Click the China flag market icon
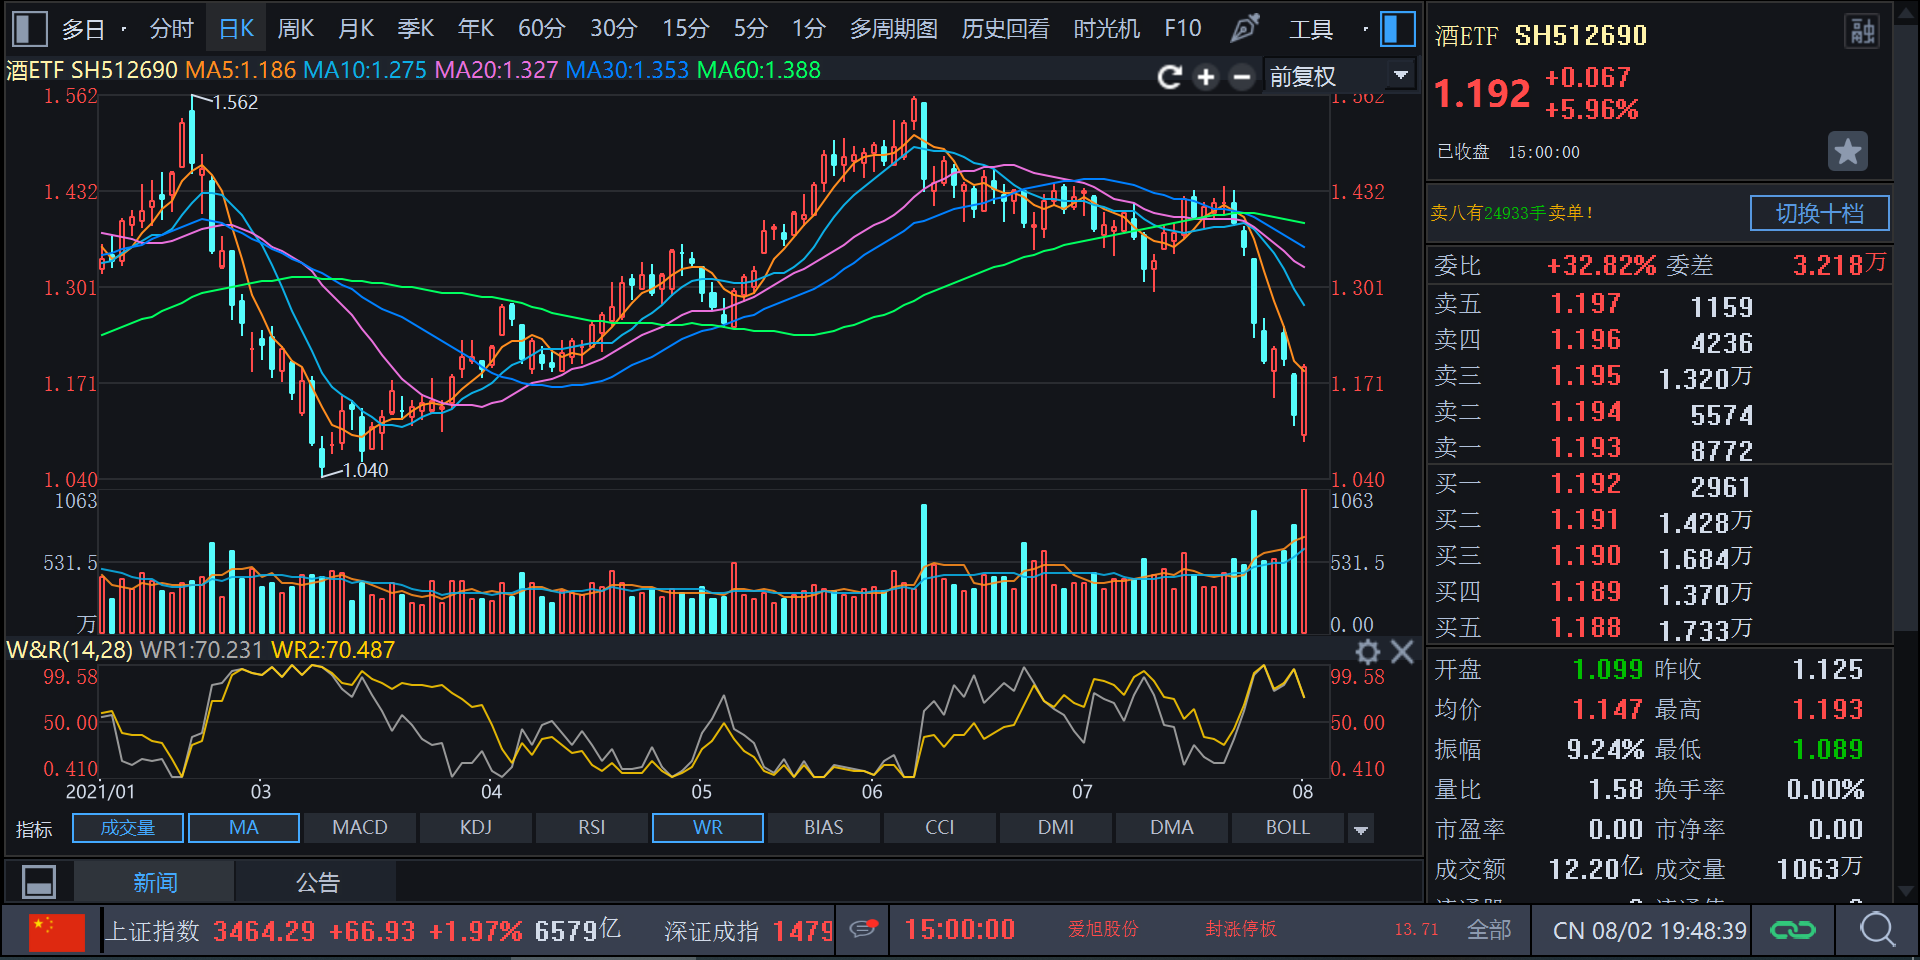 coord(57,931)
